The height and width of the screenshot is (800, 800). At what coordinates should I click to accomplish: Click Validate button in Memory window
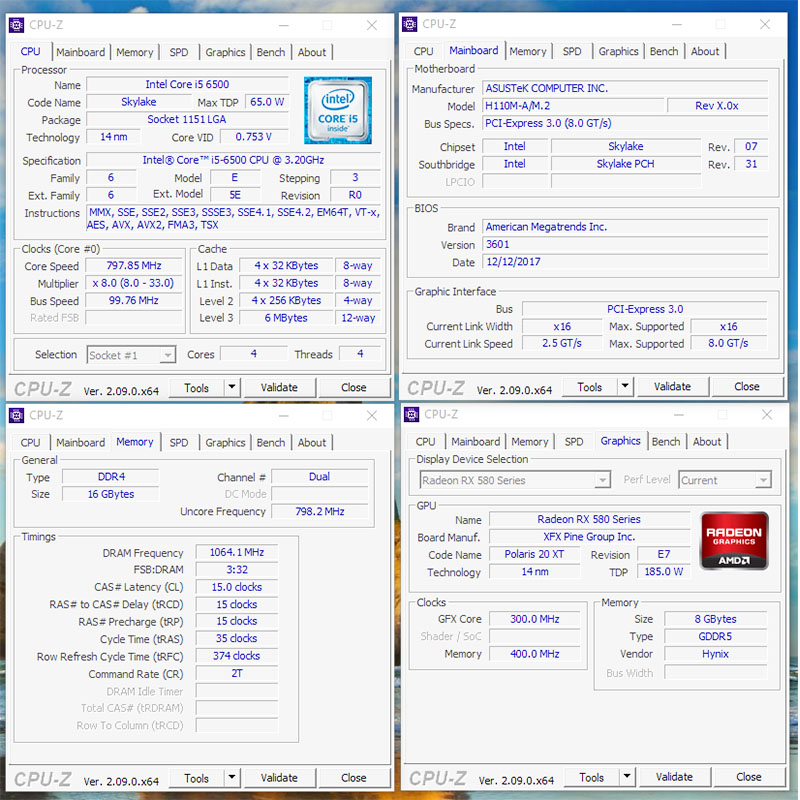coord(279,778)
